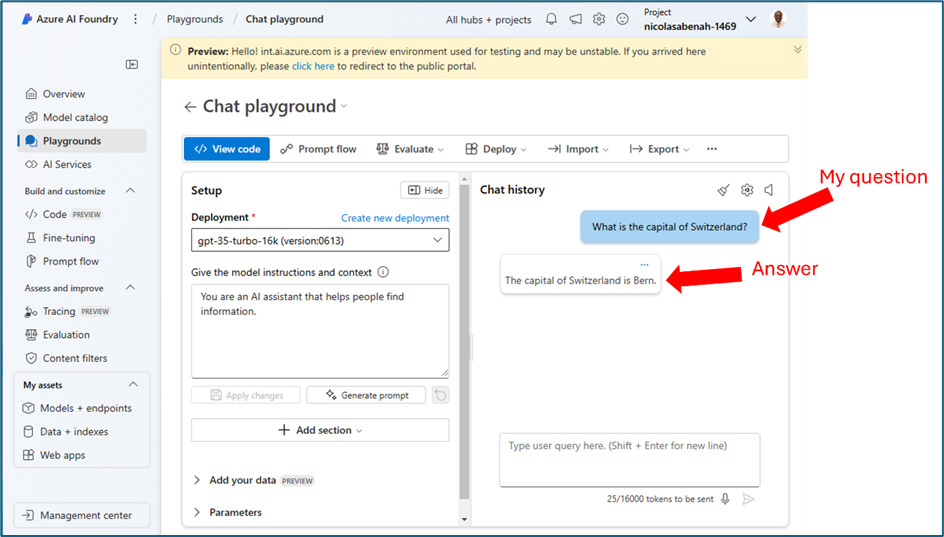Click Prompt flow in the toolbar
Viewport: 944px width, 537px height.
318,149
